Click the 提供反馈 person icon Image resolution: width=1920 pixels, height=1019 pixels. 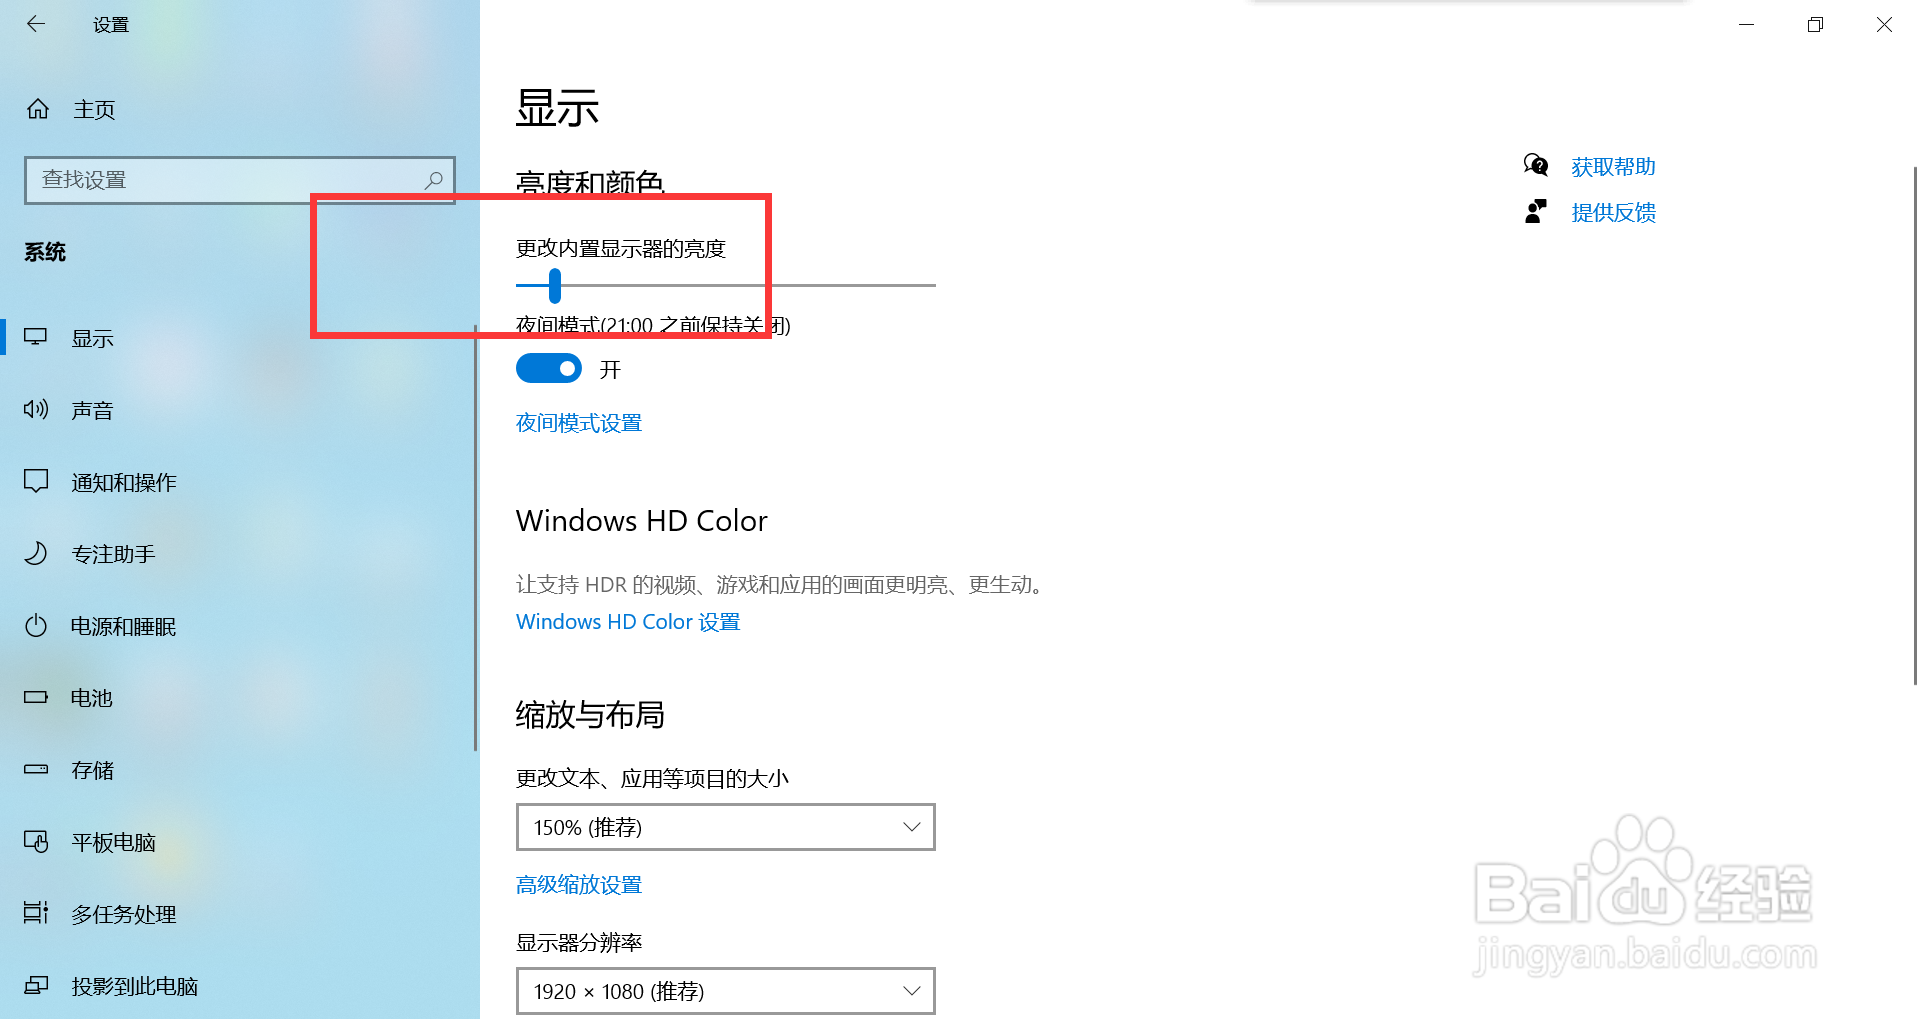1536,211
